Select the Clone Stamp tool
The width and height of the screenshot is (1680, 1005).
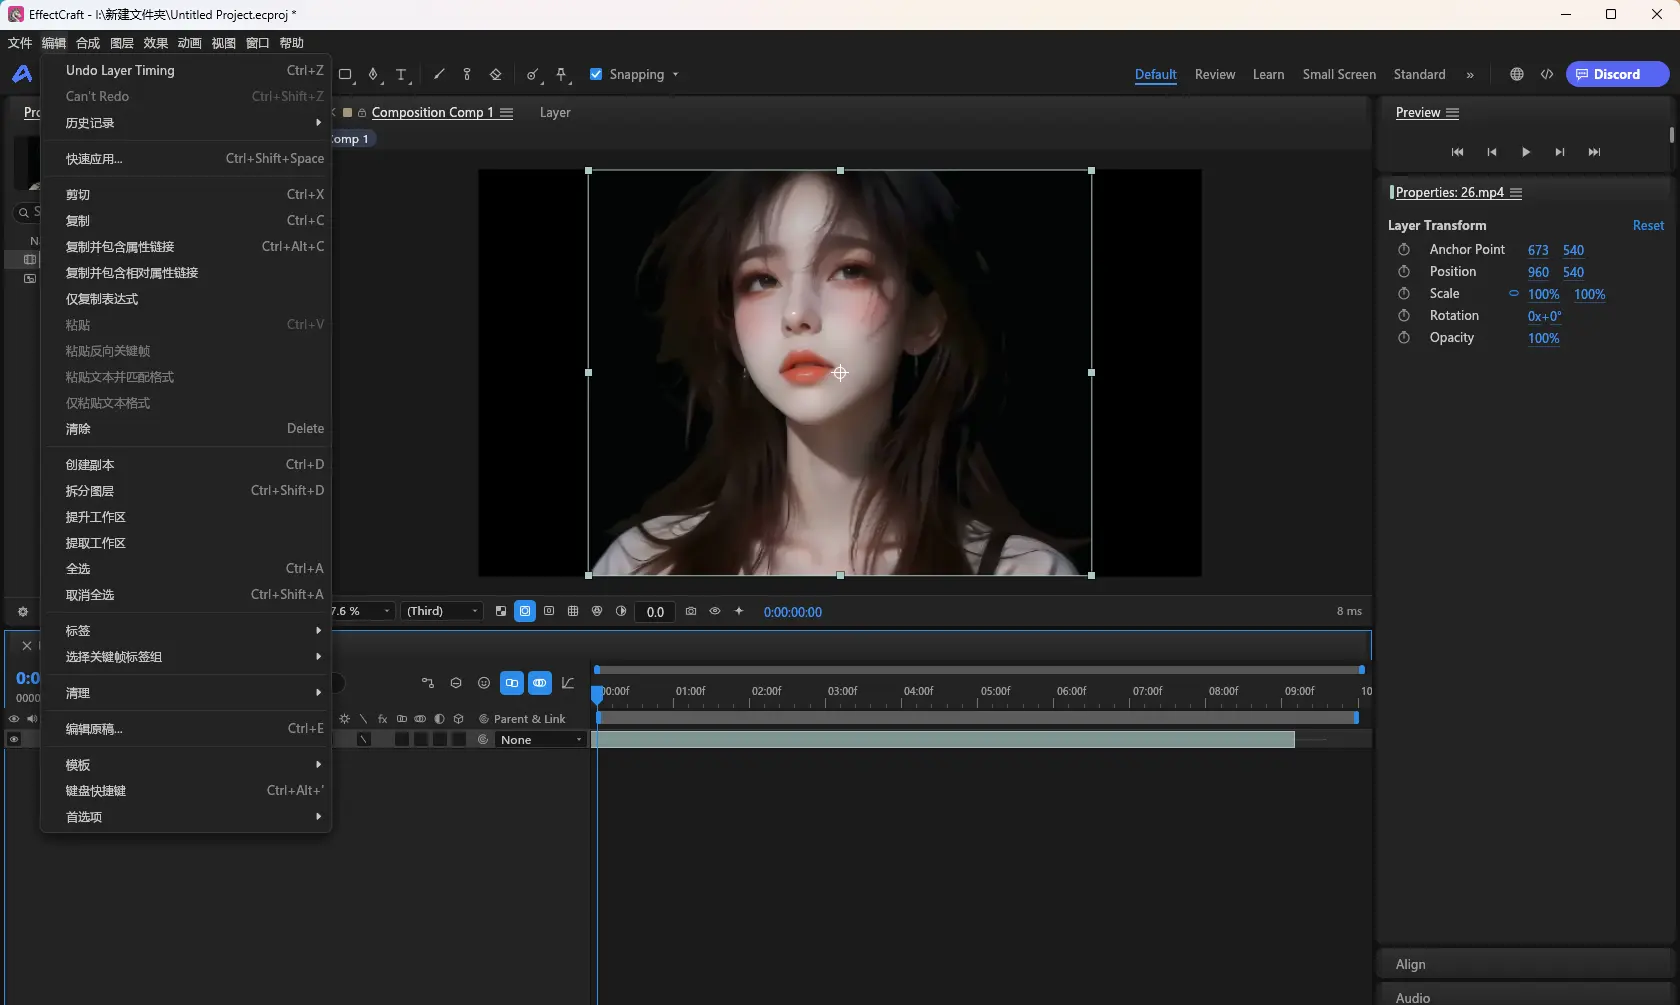coord(467,75)
